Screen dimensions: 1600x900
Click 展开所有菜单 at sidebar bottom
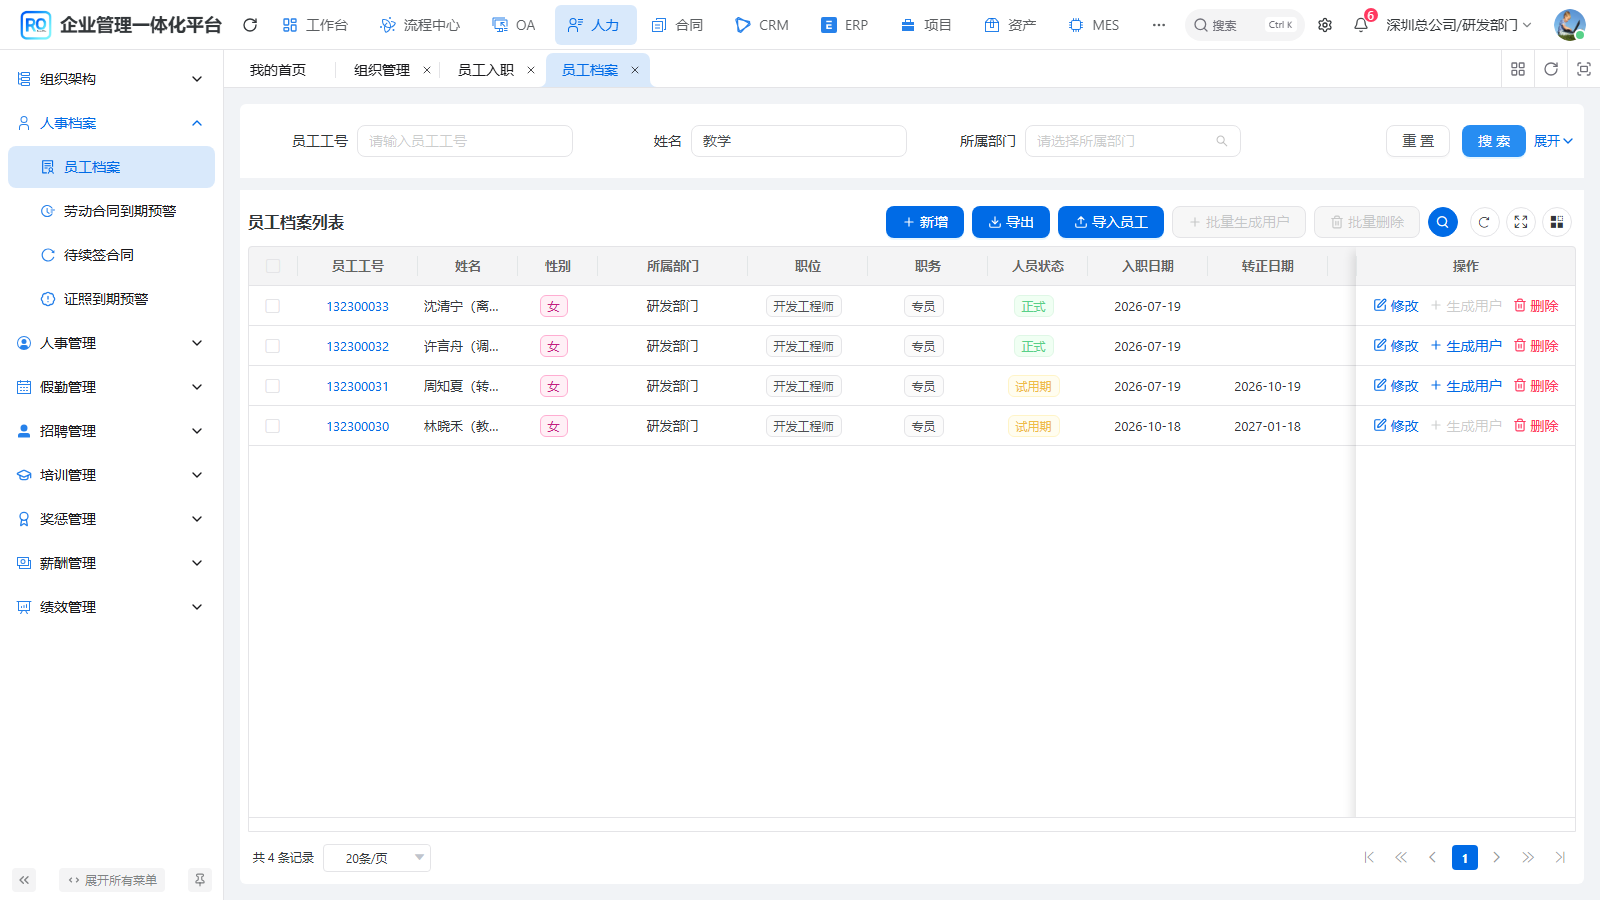112,880
